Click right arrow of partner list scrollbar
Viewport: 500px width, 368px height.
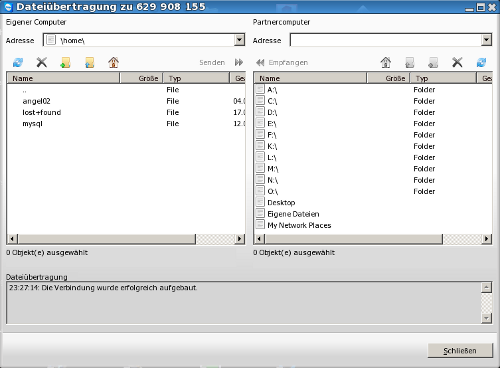(x=487, y=239)
